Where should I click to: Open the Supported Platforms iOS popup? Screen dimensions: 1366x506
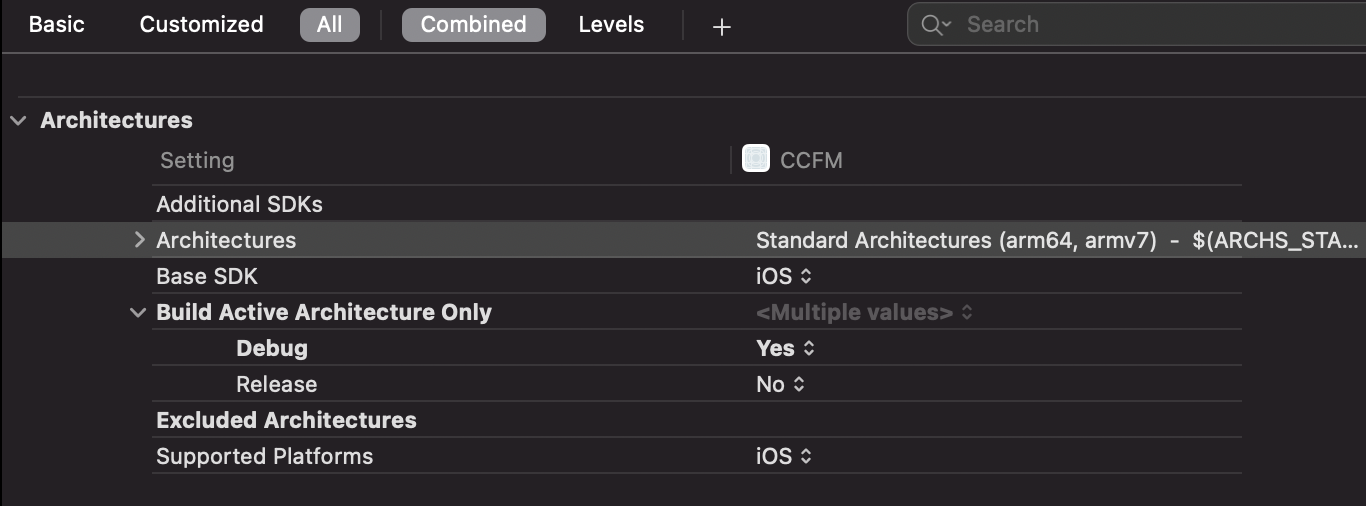[784, 456]
